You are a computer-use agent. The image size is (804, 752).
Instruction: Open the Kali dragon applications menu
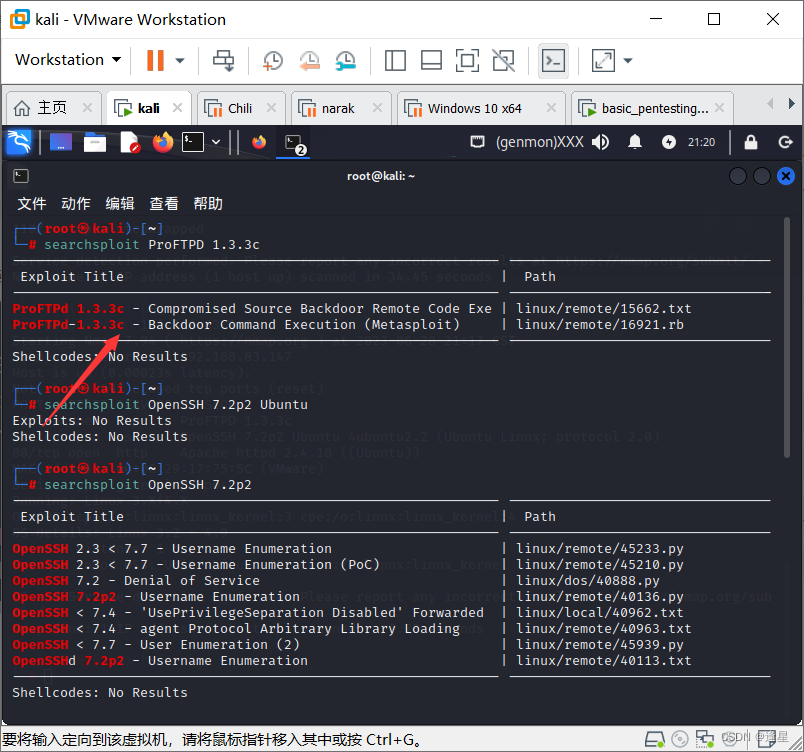[19, 142]
